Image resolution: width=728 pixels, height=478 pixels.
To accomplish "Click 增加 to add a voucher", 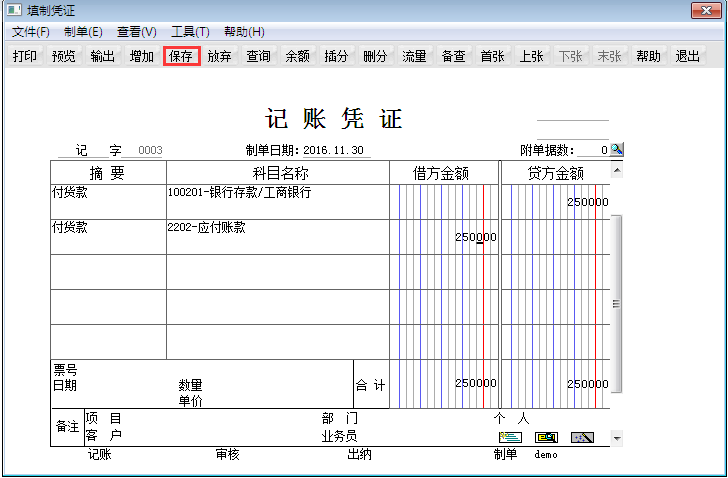I will point(142,56).
